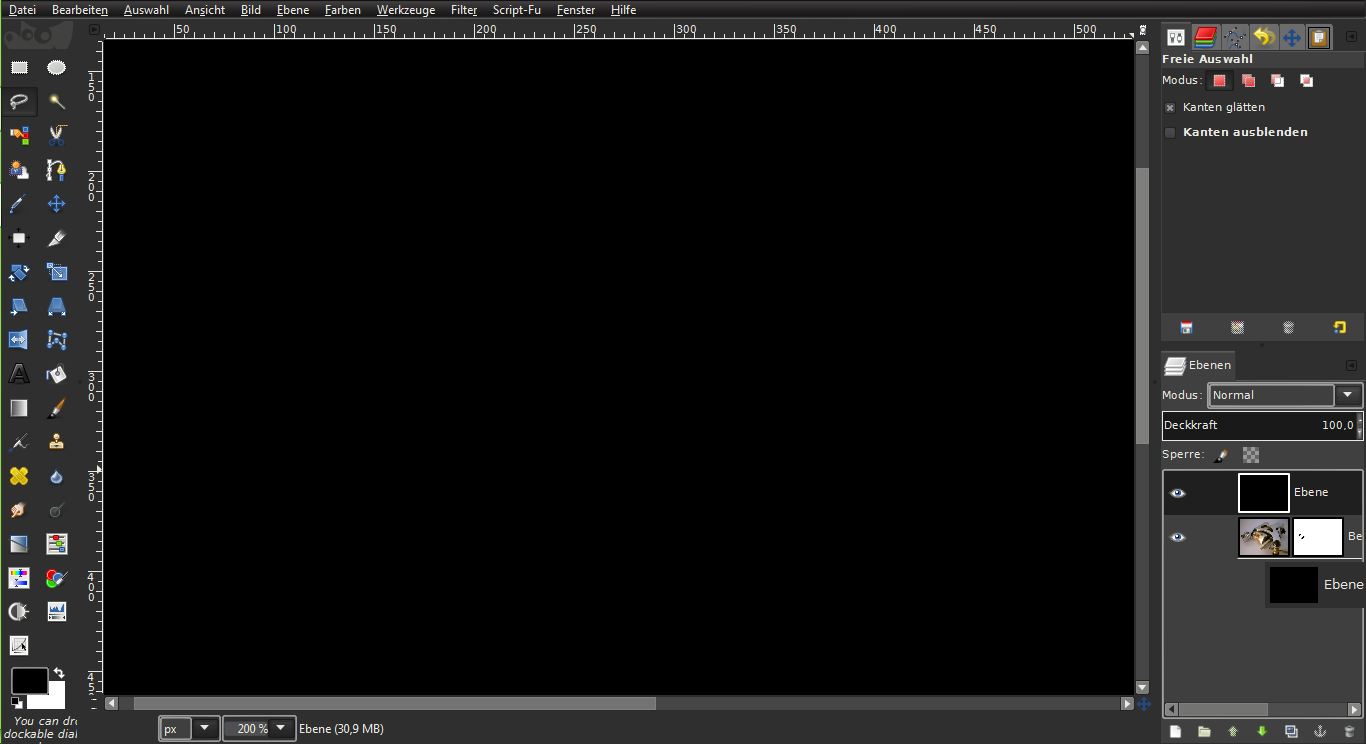This screenshot has height=744, width=1366.
Task: Open the Script-Fu menu
Action: tap(517, 10)
